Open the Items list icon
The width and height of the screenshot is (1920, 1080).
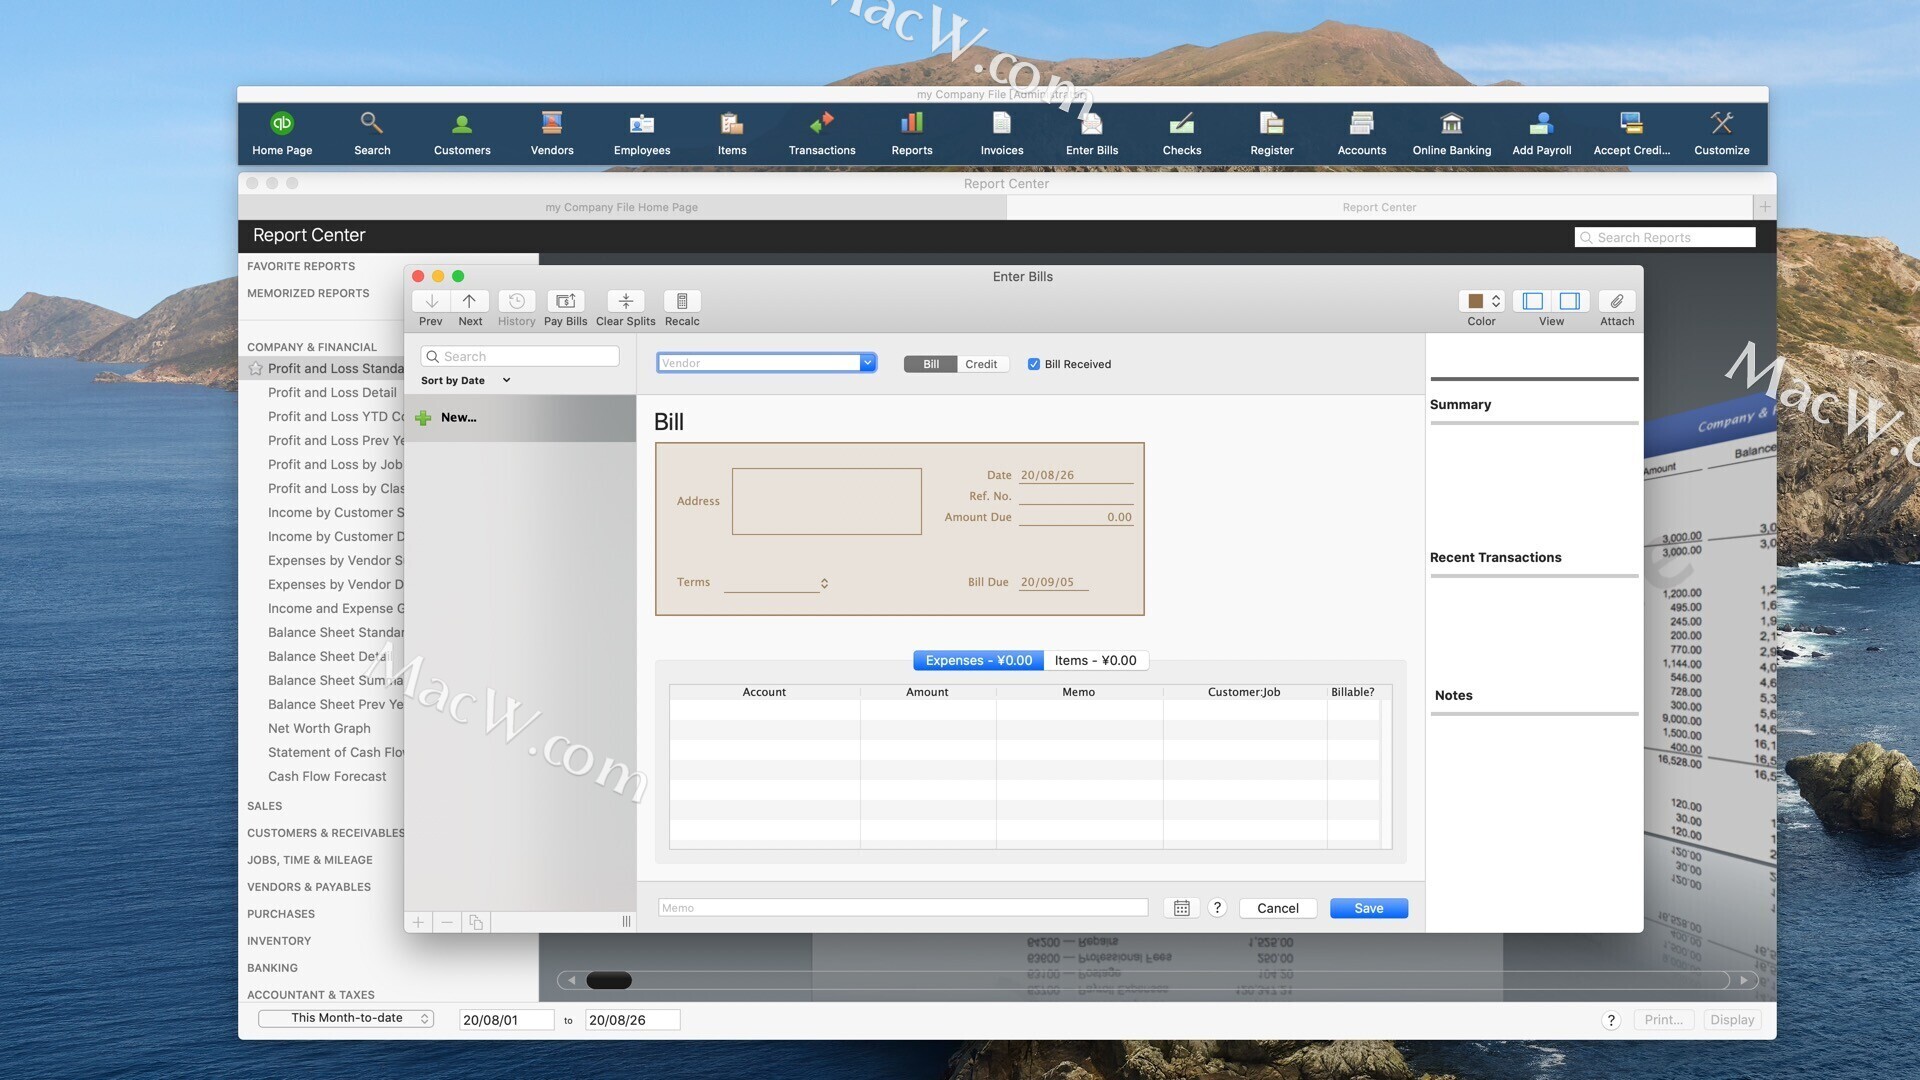coord(732,133)
